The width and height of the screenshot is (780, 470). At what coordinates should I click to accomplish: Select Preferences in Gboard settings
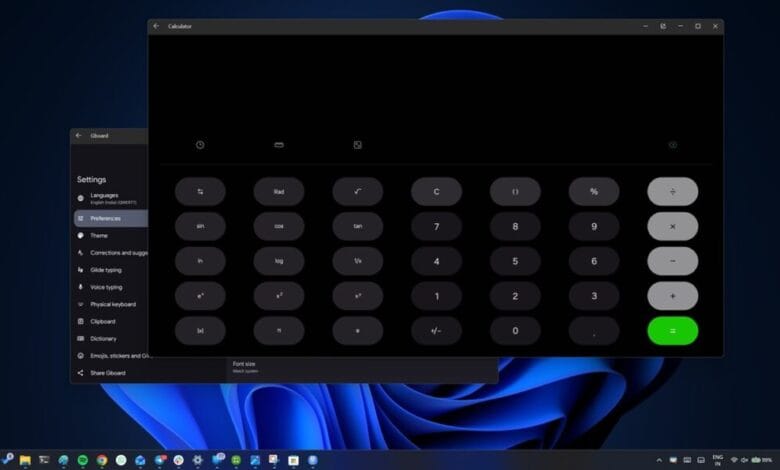coord(105,218)
